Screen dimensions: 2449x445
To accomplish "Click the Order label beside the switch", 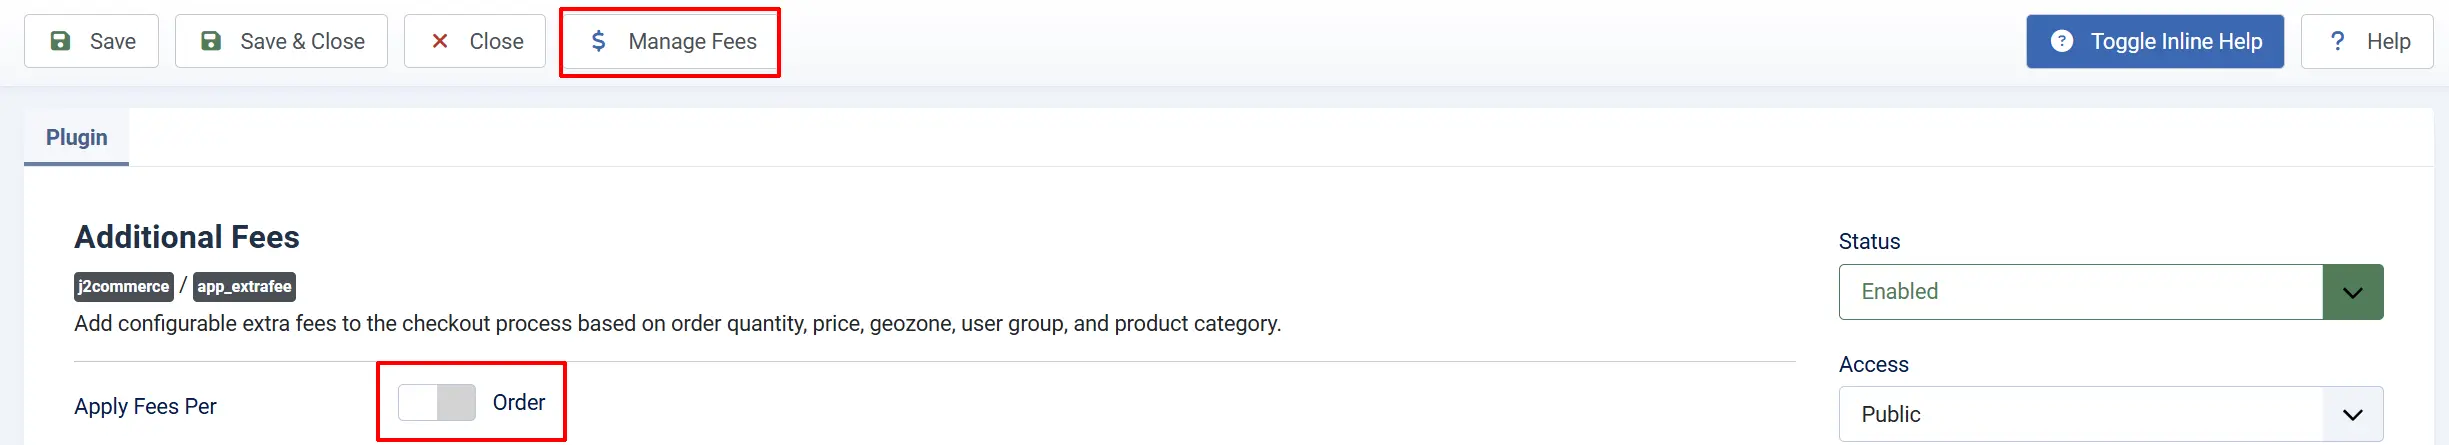I will (519, 402).
